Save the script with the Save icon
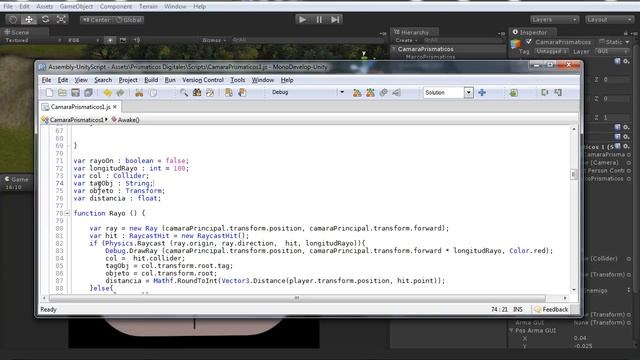640x360 pixels. [75, 93]
